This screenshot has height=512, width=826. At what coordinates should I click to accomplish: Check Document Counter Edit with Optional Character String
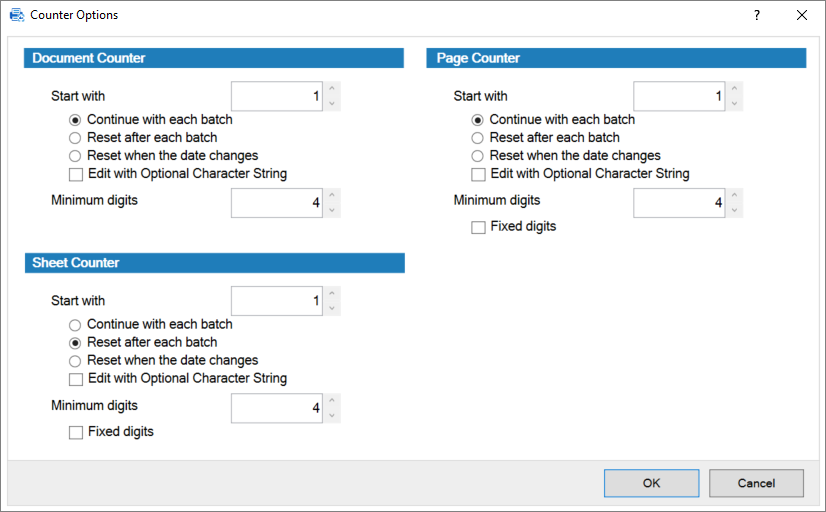point(75,174)
